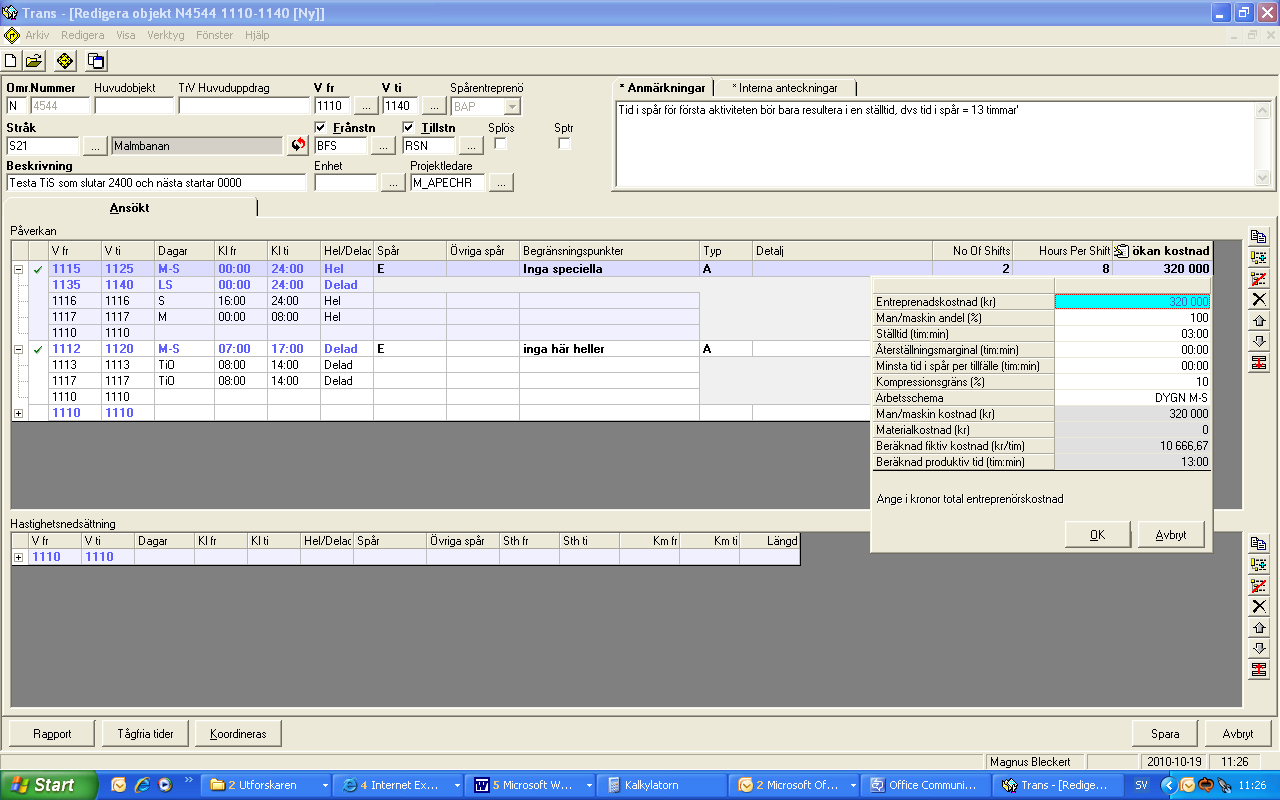Click the SV language indicator in tray

tap(1141, 785)
